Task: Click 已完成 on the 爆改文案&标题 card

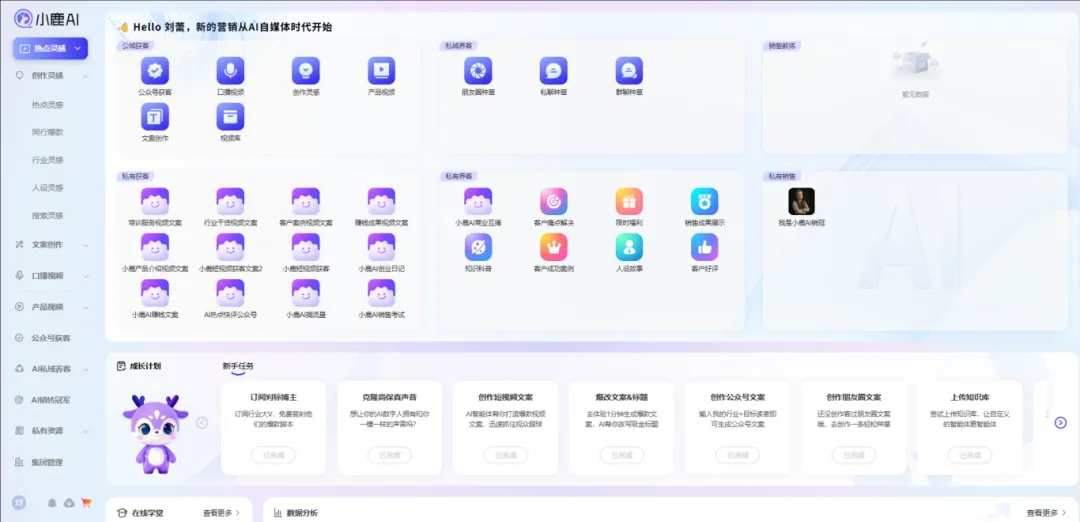Action: tap(621, 455)
